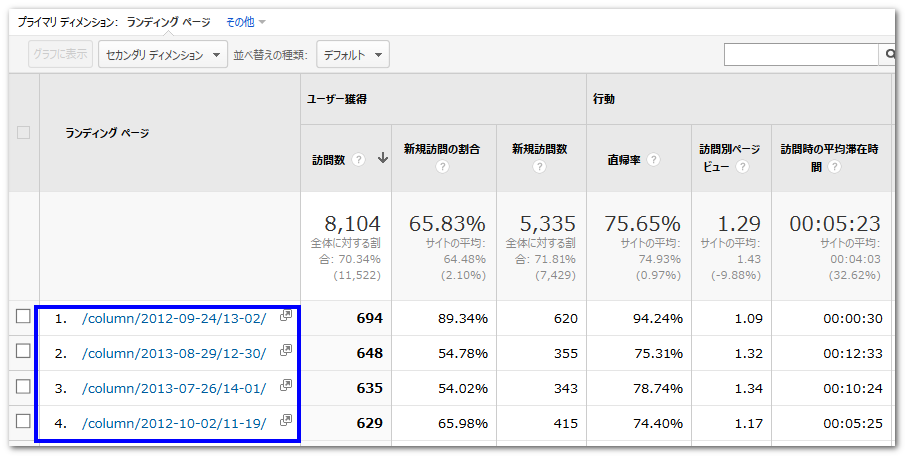Tick the checkbox for row 3
This screenshot has height=456, width=905.
tap(23, 387)
